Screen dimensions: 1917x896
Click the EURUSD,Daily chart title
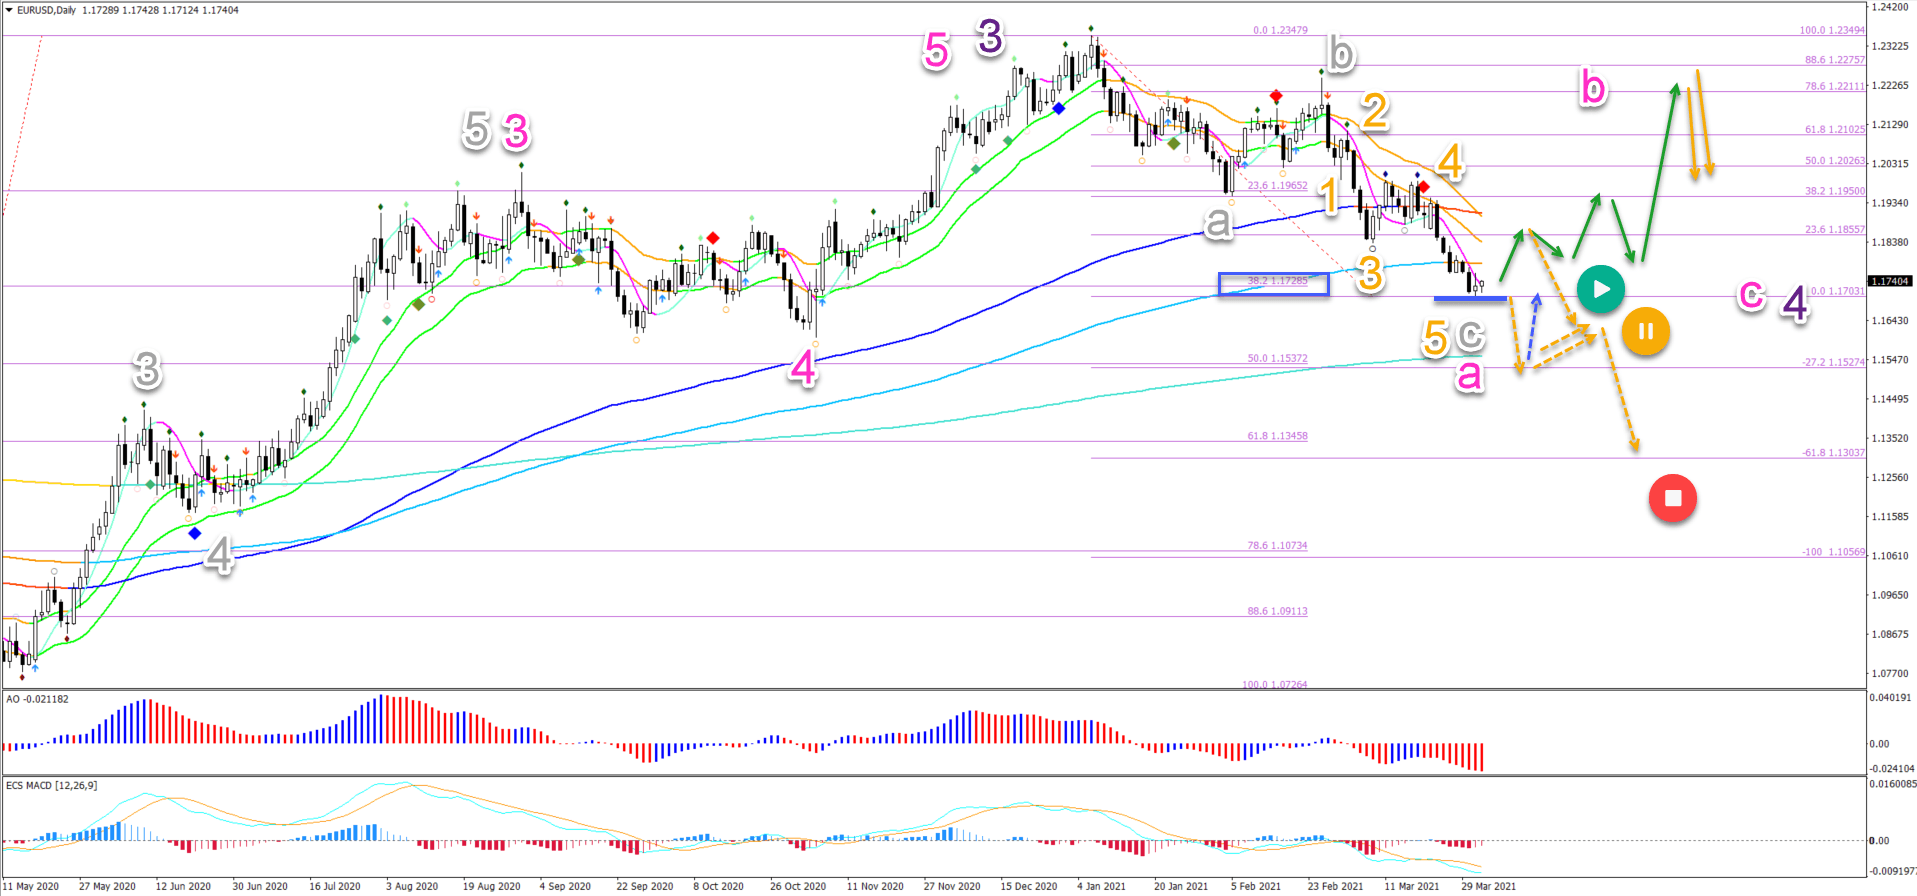(60, 10)
